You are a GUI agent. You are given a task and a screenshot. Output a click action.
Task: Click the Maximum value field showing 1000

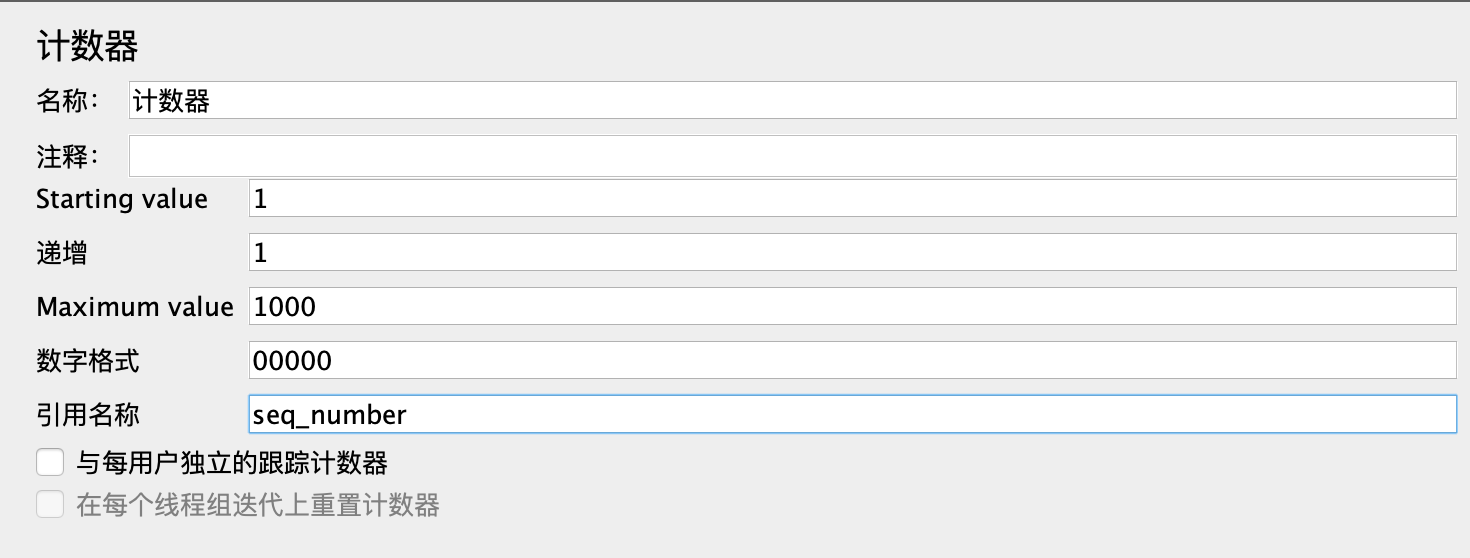click(x=852, y=306)
